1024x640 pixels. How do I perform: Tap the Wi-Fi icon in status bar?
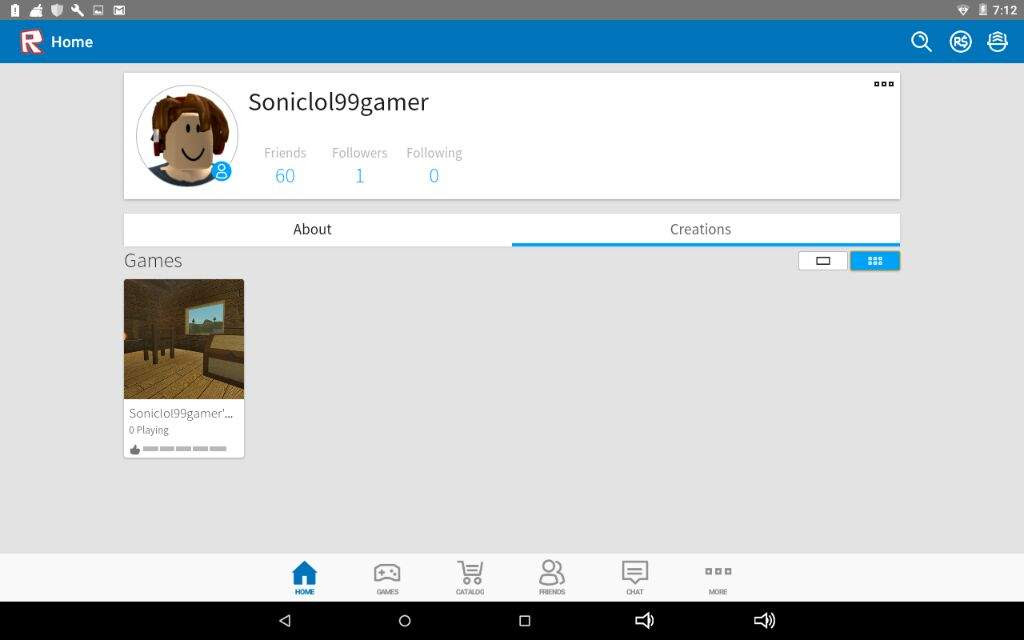[x=963, y=10]
